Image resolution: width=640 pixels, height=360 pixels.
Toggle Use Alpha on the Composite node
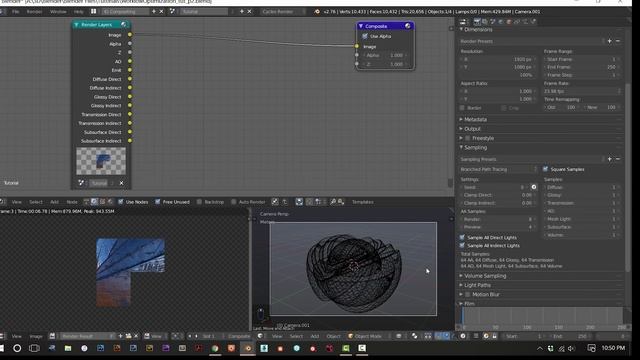365,36
